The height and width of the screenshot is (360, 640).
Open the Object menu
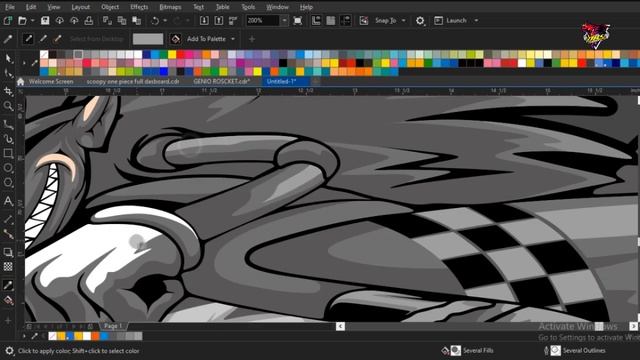coord(110,7)
